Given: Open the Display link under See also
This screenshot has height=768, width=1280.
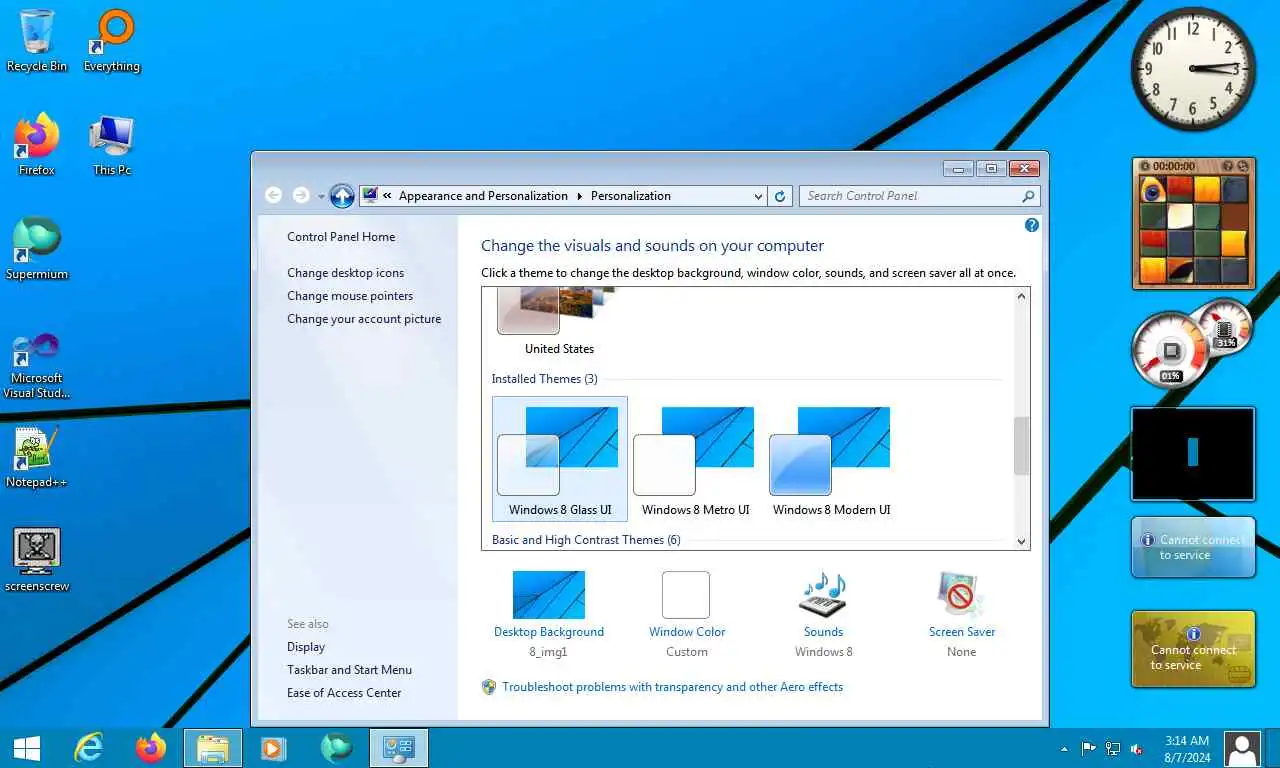Looking at the screenshot, I should tap(306, 647).
